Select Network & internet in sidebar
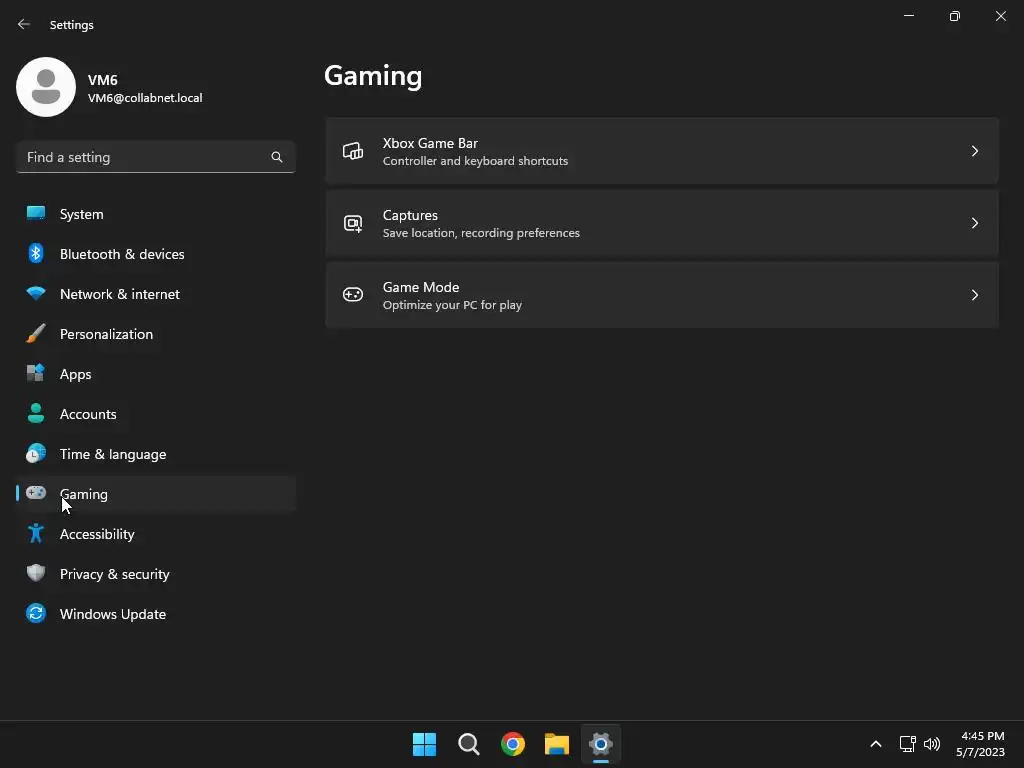 pos(155,294)
